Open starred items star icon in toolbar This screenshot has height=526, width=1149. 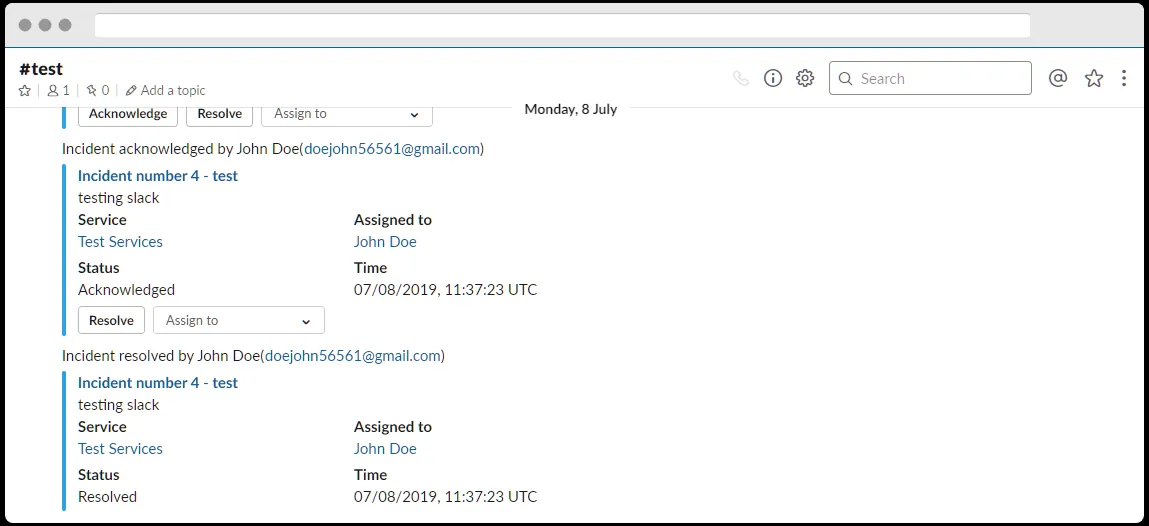coord(1094,78)
